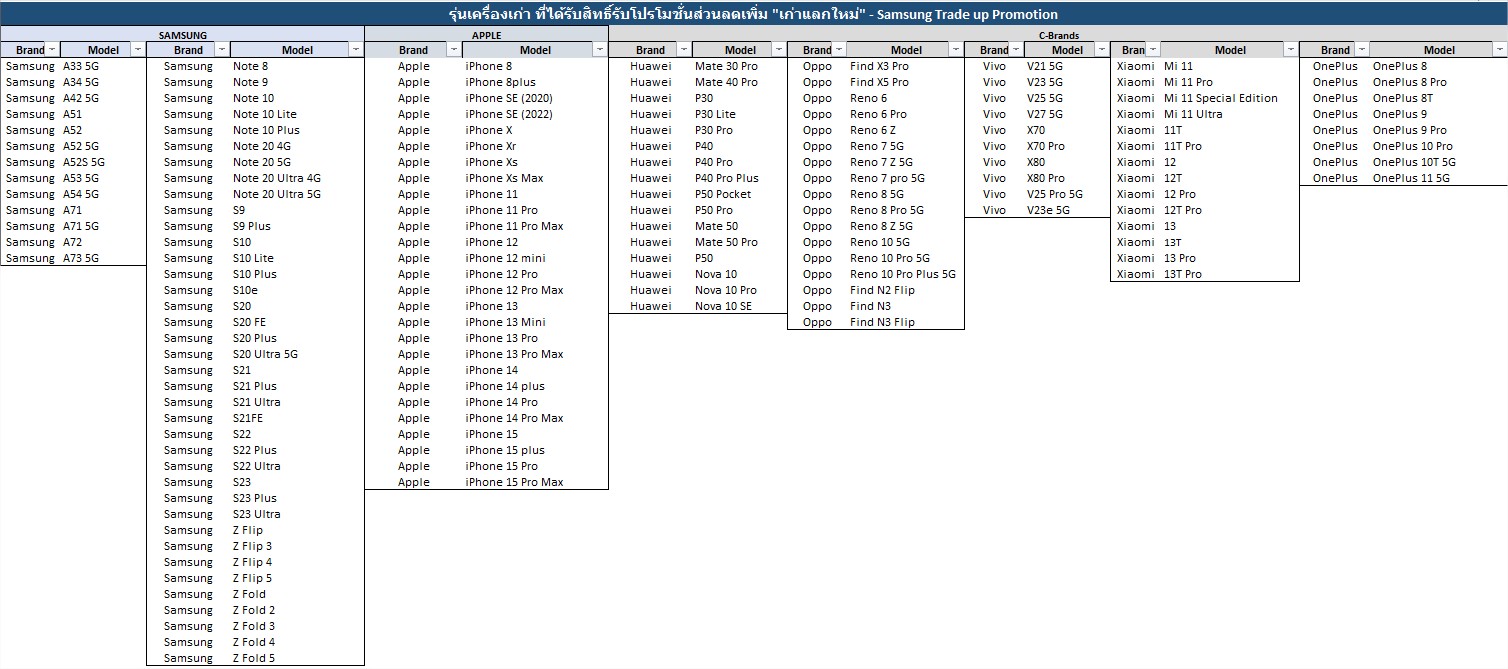Click the P30 Lite cell
Image resolution: width=1508 pixels, height=669 pixels.
point(740,114)
